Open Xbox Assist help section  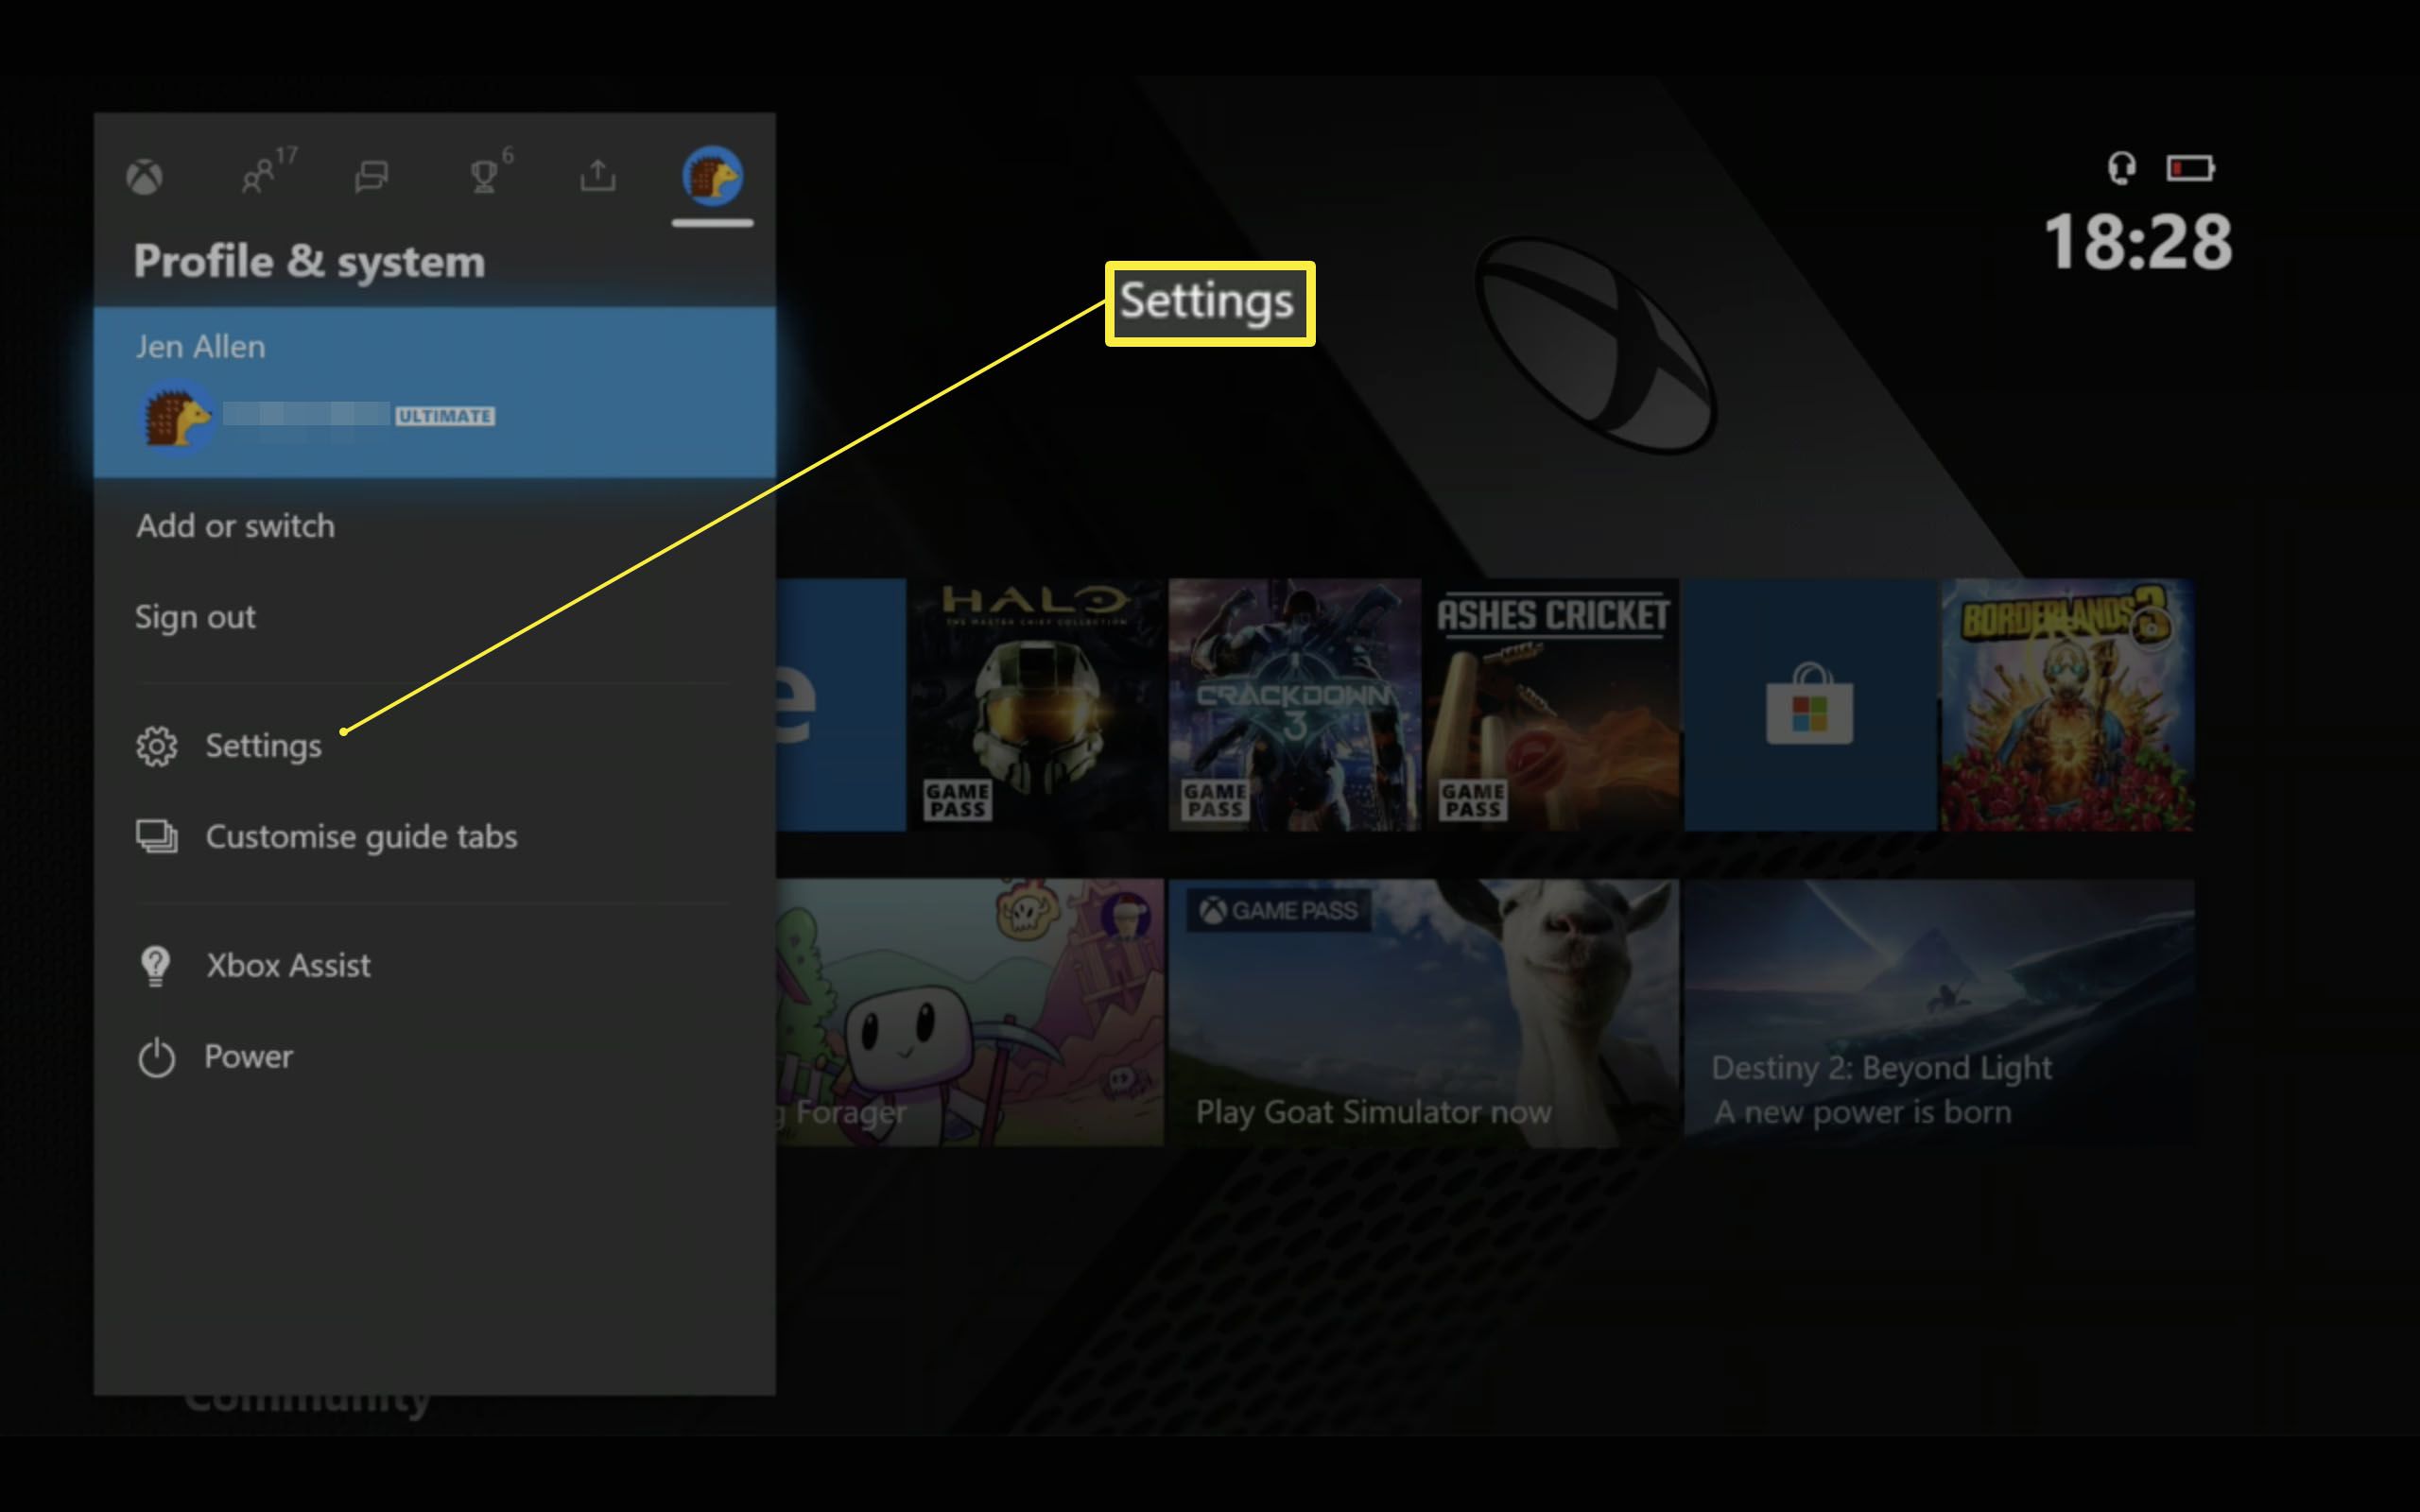click(x=285, y=963)
